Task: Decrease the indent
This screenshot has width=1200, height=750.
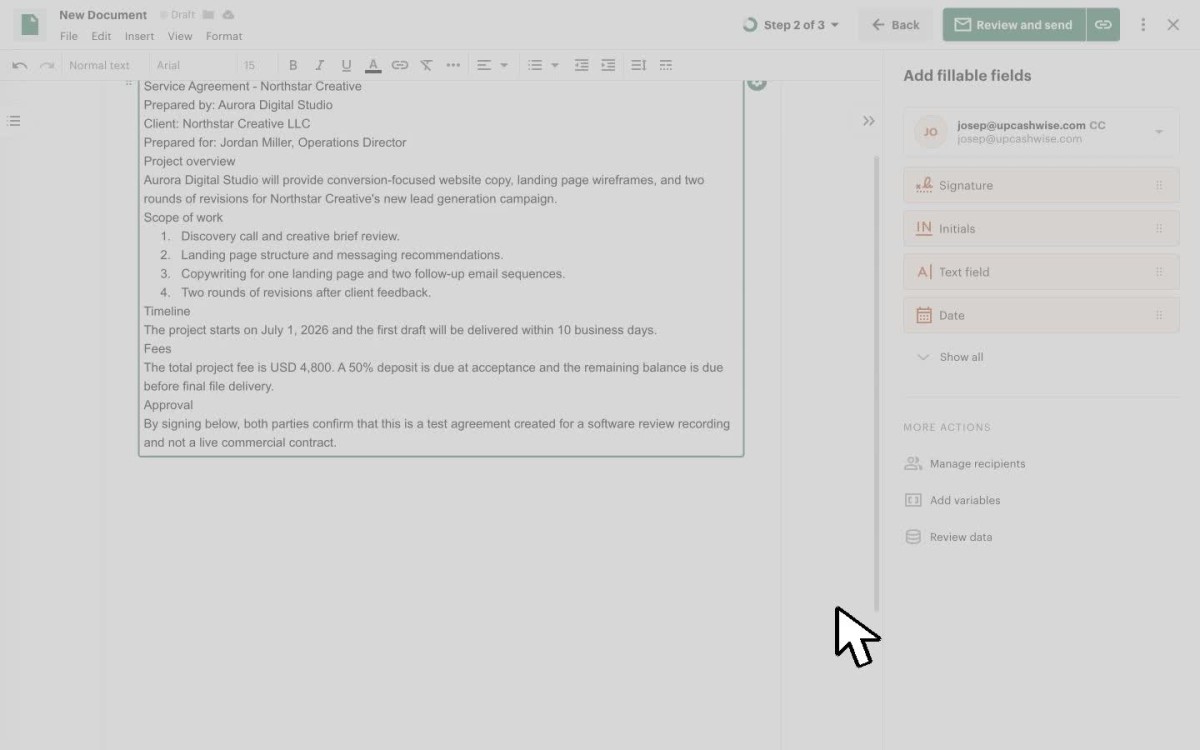Action: 581,65
